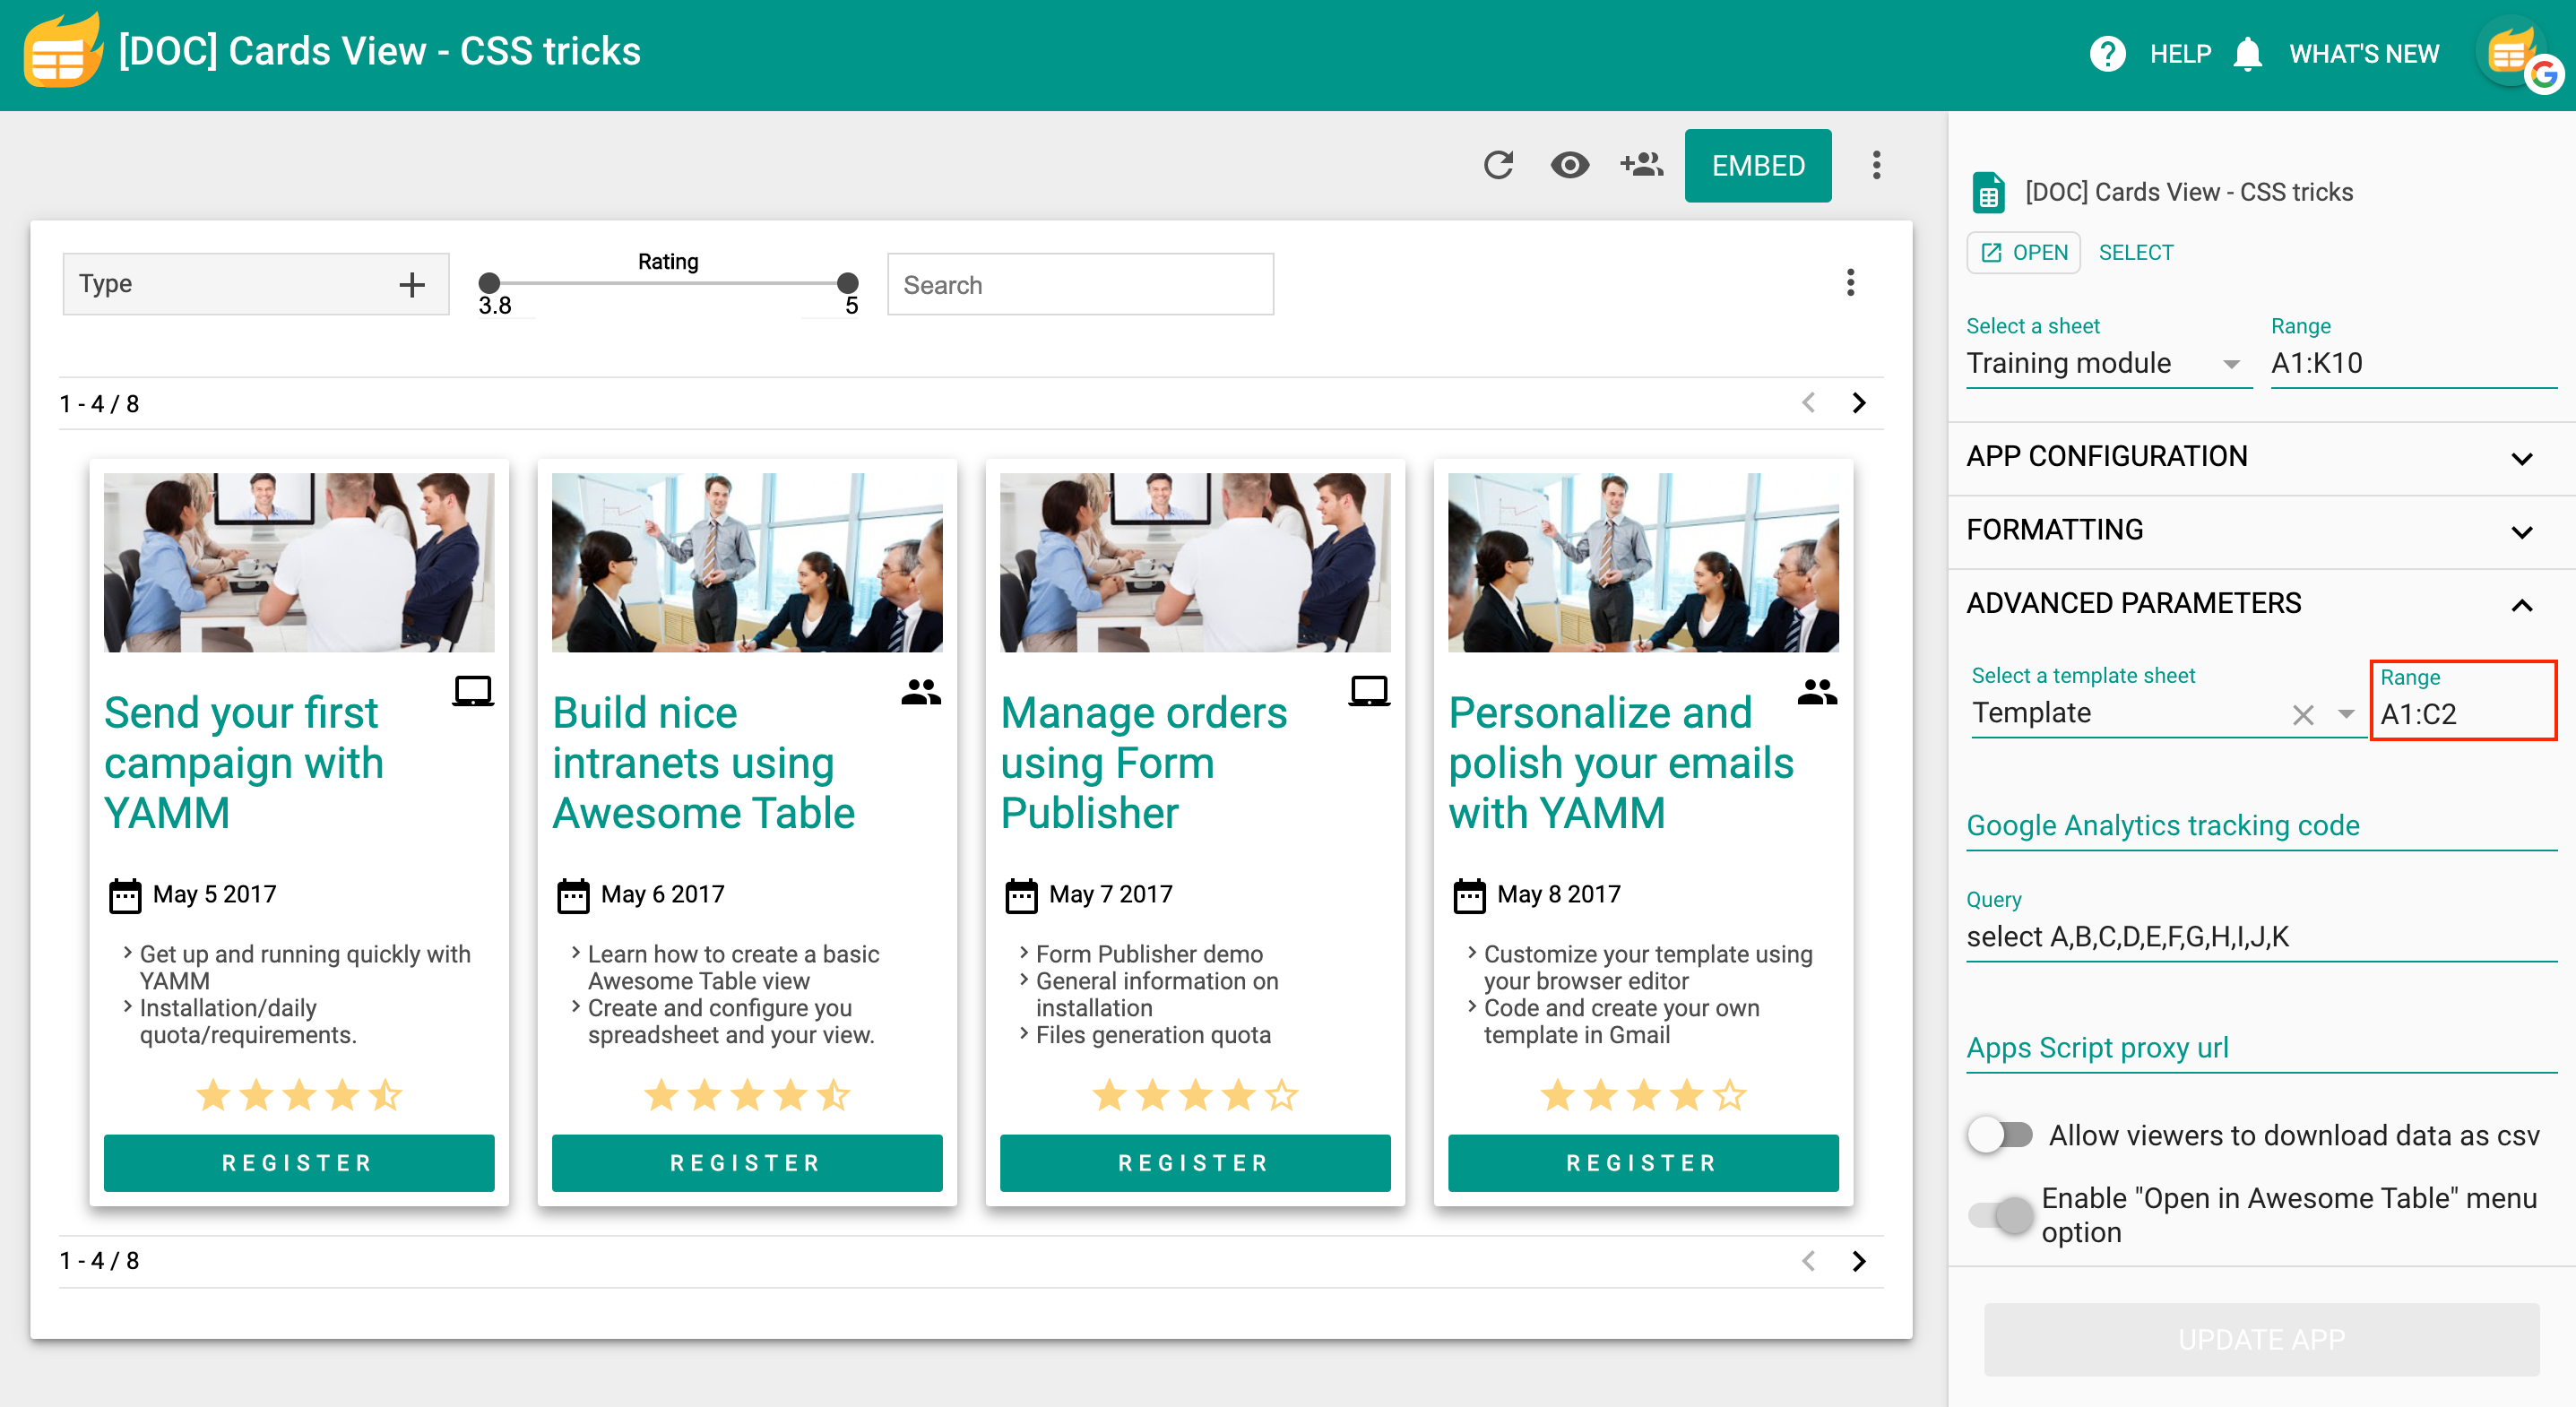Image resolution: width=2576 pixels, height=1407 pixels.
Task: Toggle Enable Open in Awesome Table menu option
Action: click(2000, 1215)
